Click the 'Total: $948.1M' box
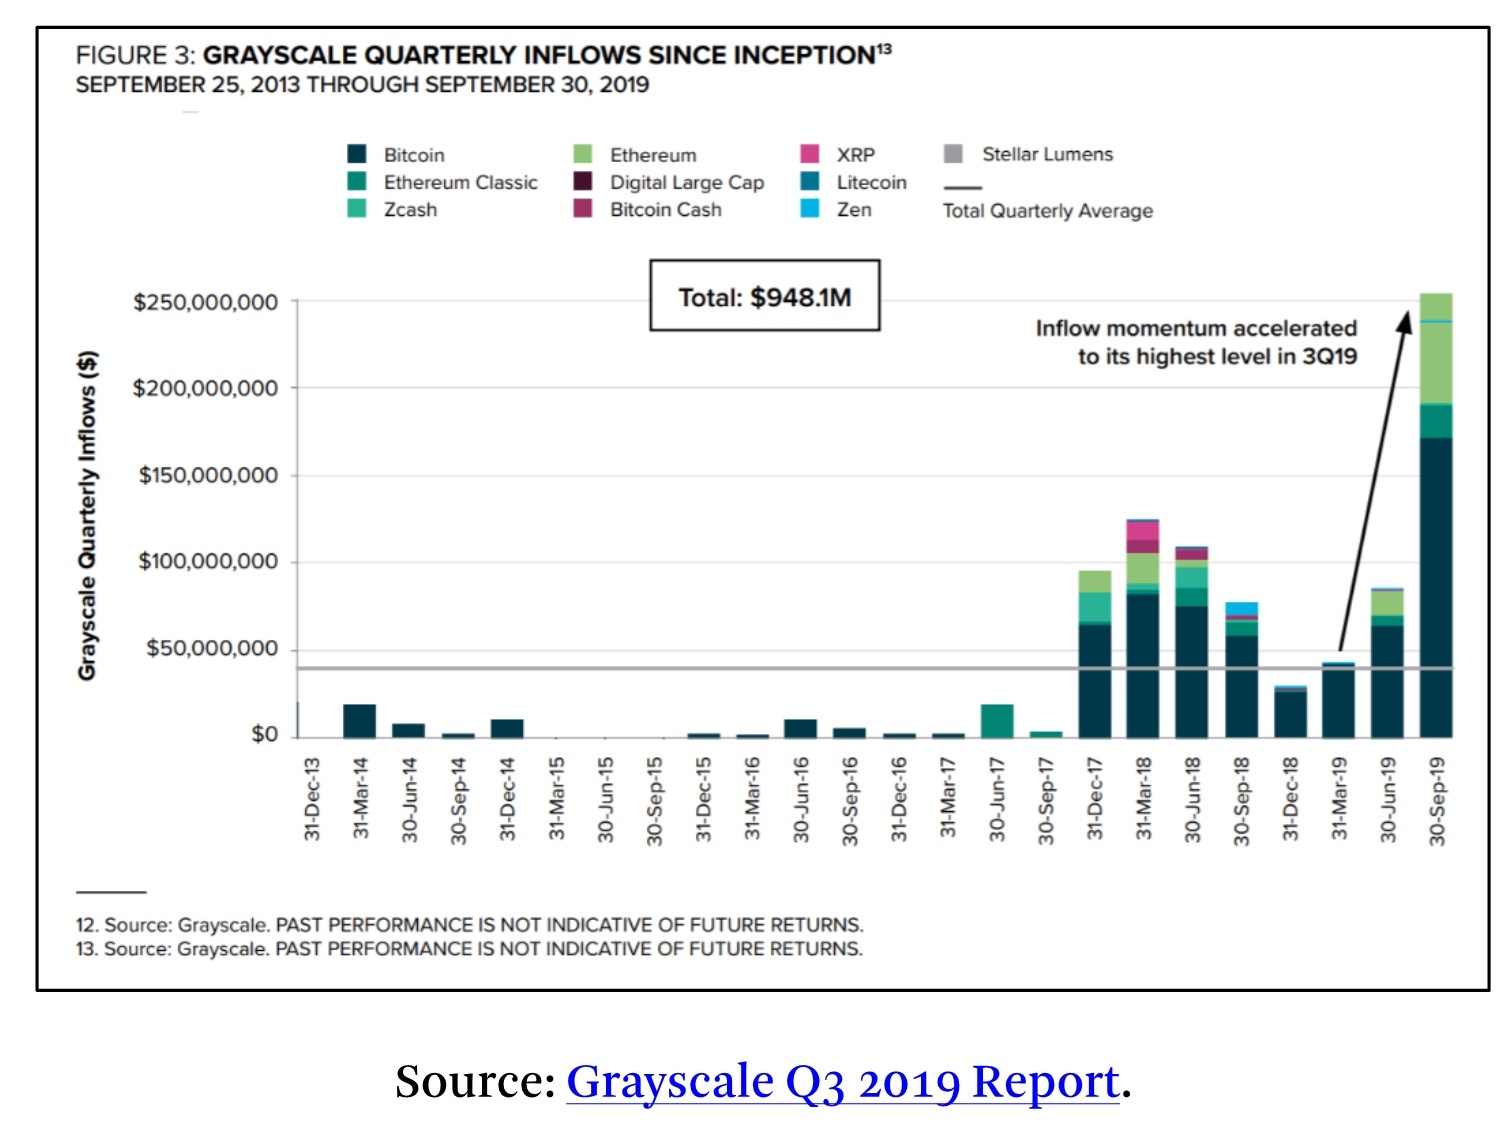Screen dimensions: 1512x1148 [x=765, y=296]
